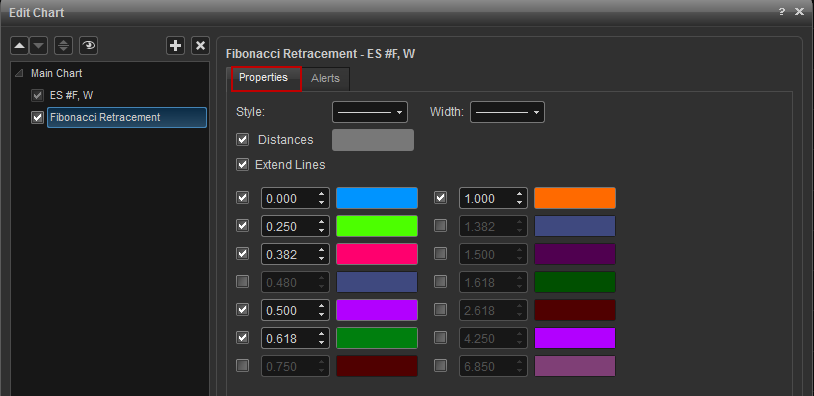This screenshot has width=814, height=396.
Task: Toggle the ES #F, W checkbox
Action: coord(37,95)
